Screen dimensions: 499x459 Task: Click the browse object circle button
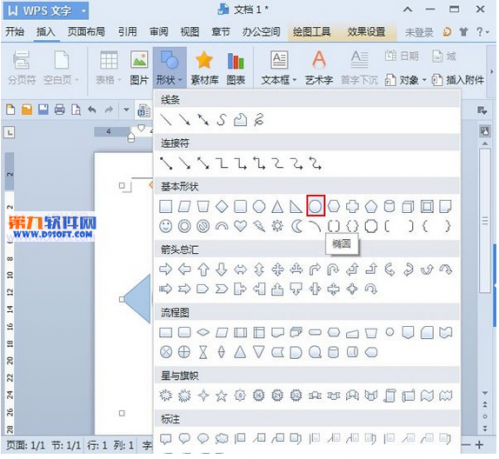485,416
